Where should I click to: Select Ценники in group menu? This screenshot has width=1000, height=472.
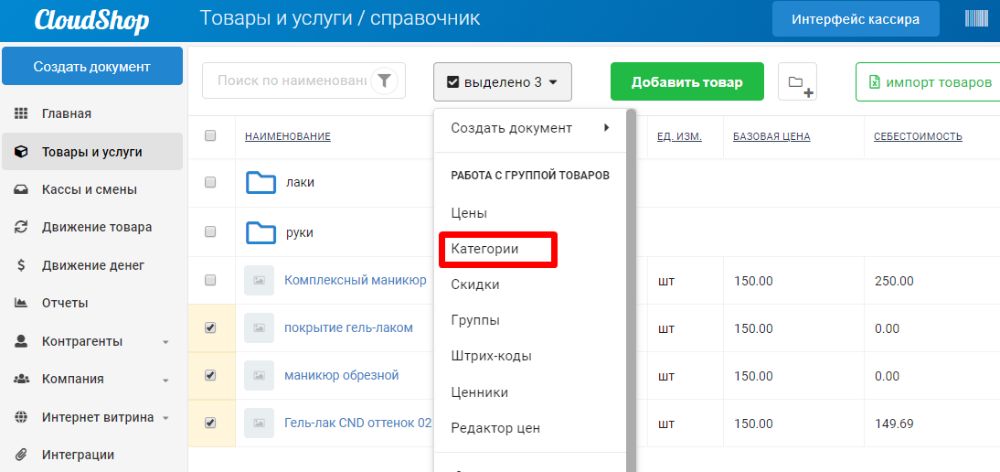pyautogui.click(x=479, y=392)
